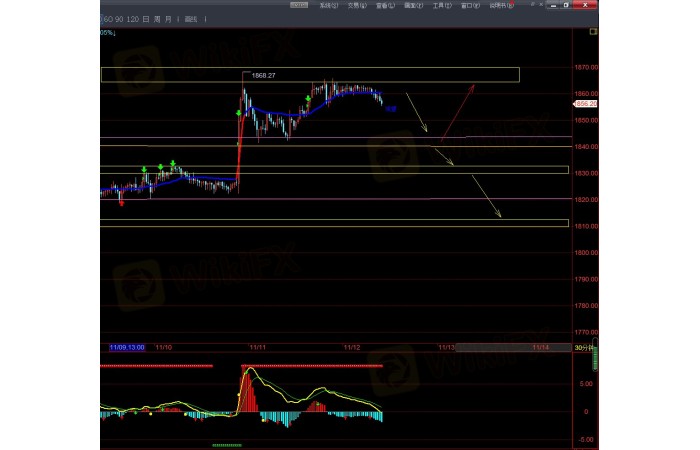This screenshot has width=700, height=450.
Task: Click the weekly 周 period button
Action: [160, 19]
